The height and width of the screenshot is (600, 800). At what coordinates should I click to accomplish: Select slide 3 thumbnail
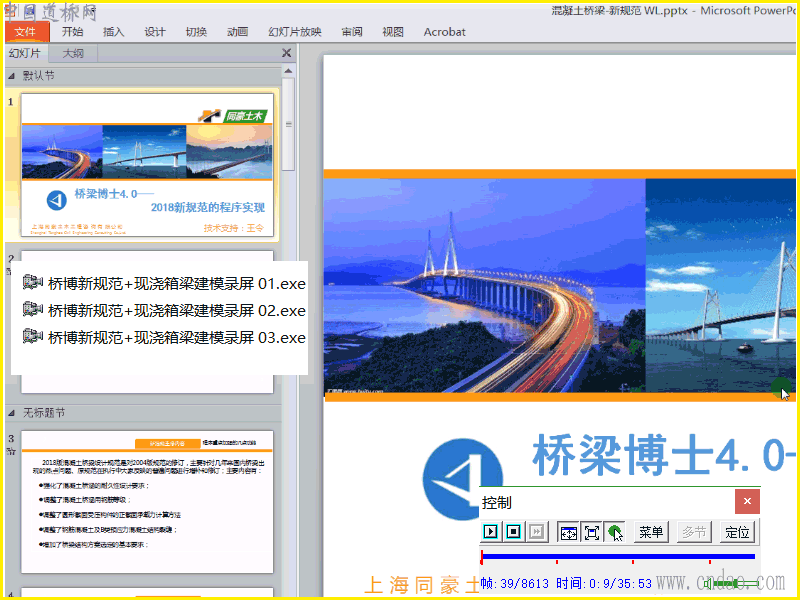tap(147, 502)
